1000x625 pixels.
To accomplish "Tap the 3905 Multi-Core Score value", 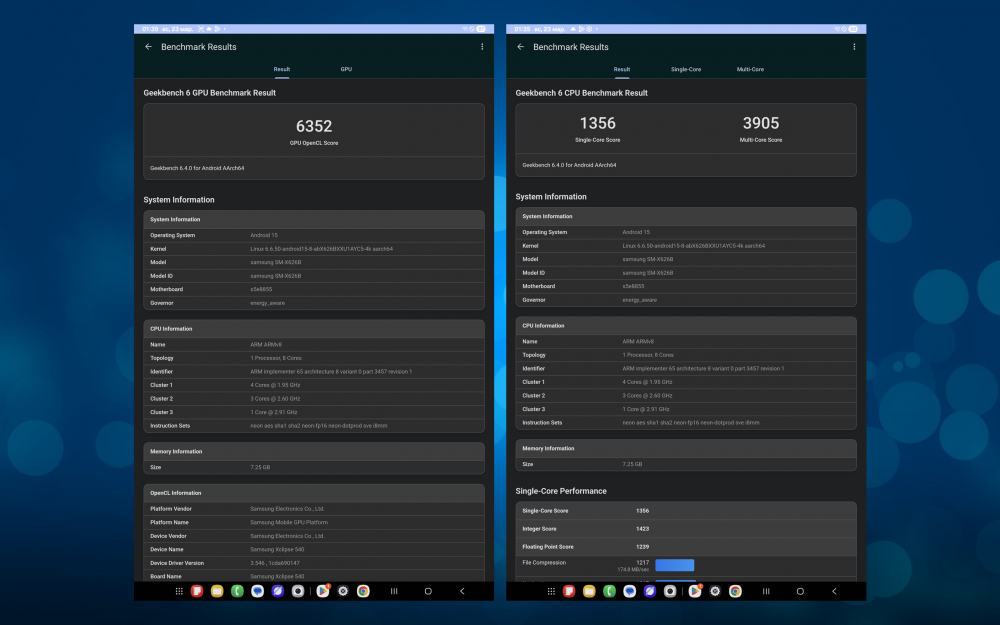I will [x=761, y=123].
